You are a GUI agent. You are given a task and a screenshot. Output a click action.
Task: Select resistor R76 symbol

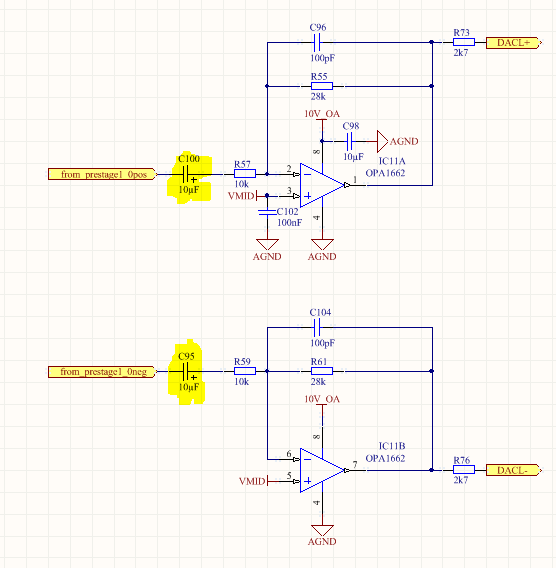(464, 470)
